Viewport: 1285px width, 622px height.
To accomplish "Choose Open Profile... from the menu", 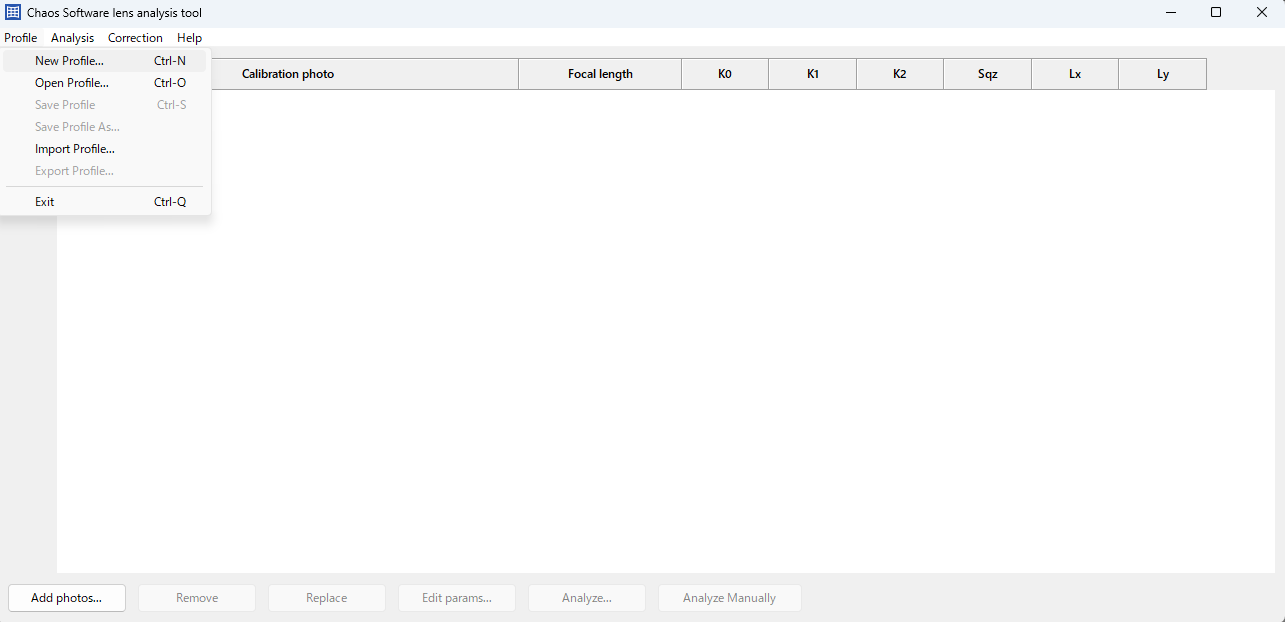I will [x=105, y=83].
